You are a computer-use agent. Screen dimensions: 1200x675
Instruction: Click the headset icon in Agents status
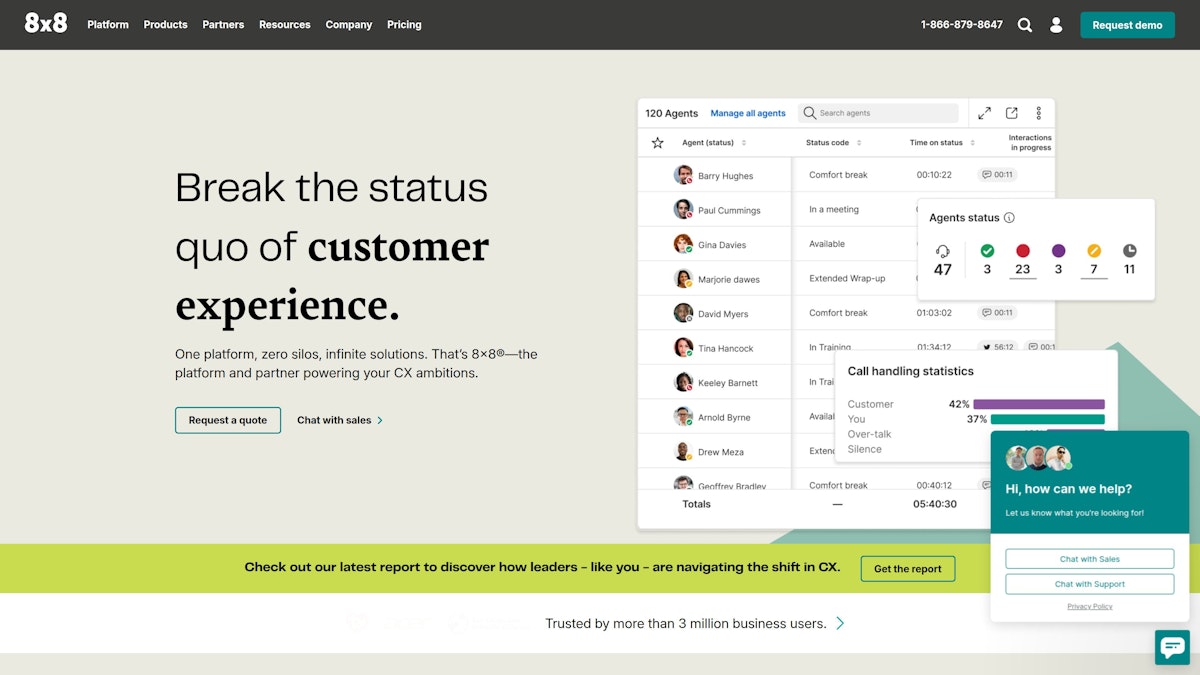point(943,251)
